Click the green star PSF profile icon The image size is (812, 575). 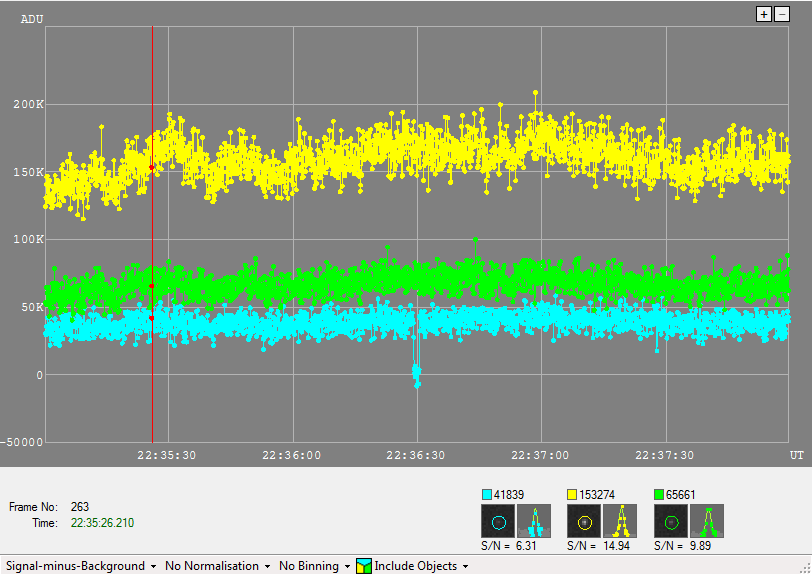pyautogui.click(x=707, y=521)
